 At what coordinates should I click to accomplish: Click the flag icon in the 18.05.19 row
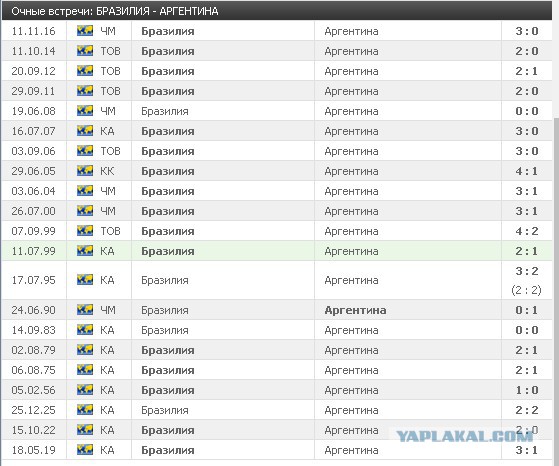tap(85, 450)
